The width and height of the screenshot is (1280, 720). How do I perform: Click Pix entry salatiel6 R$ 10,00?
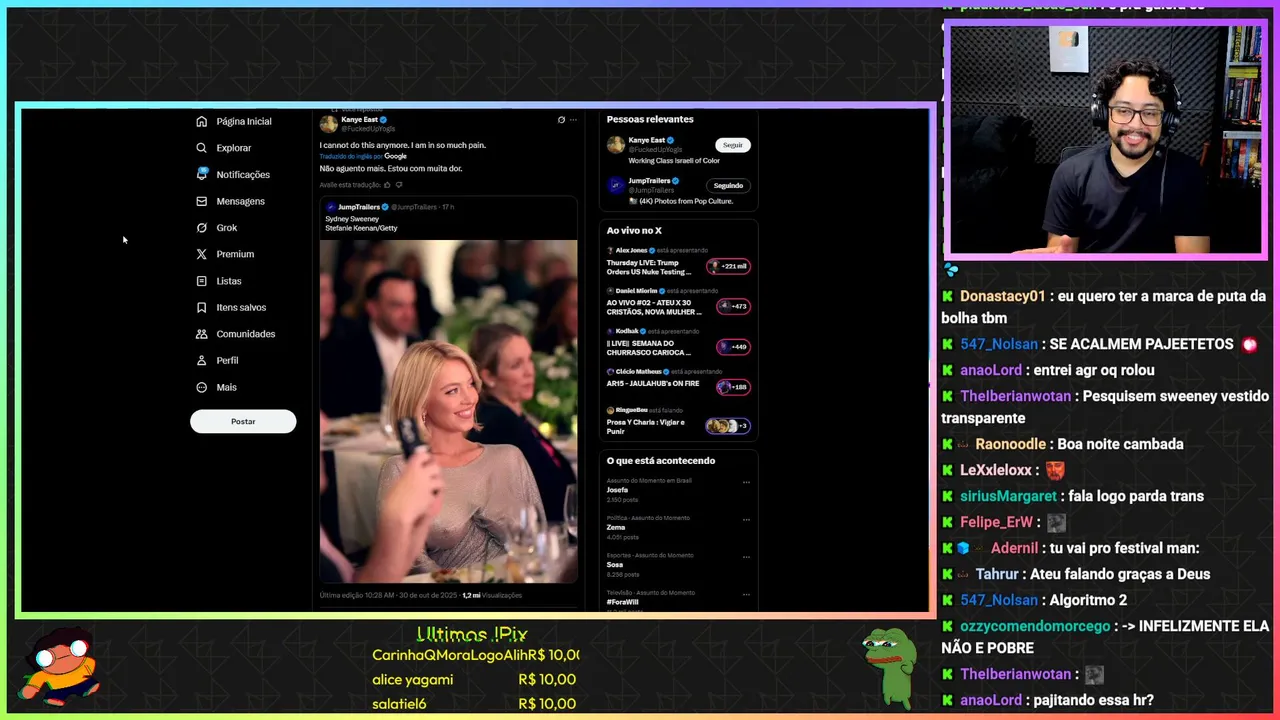475,704
